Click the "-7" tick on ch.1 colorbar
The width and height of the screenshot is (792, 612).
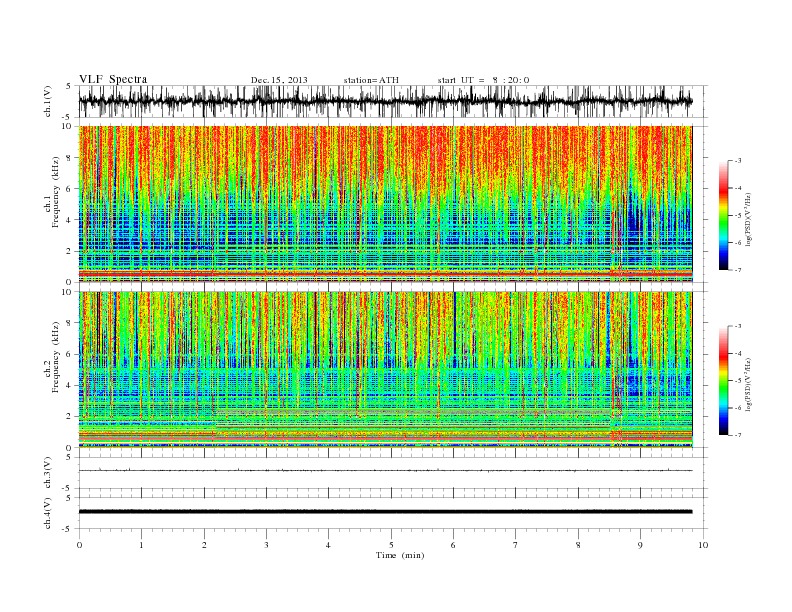point(738,270)
